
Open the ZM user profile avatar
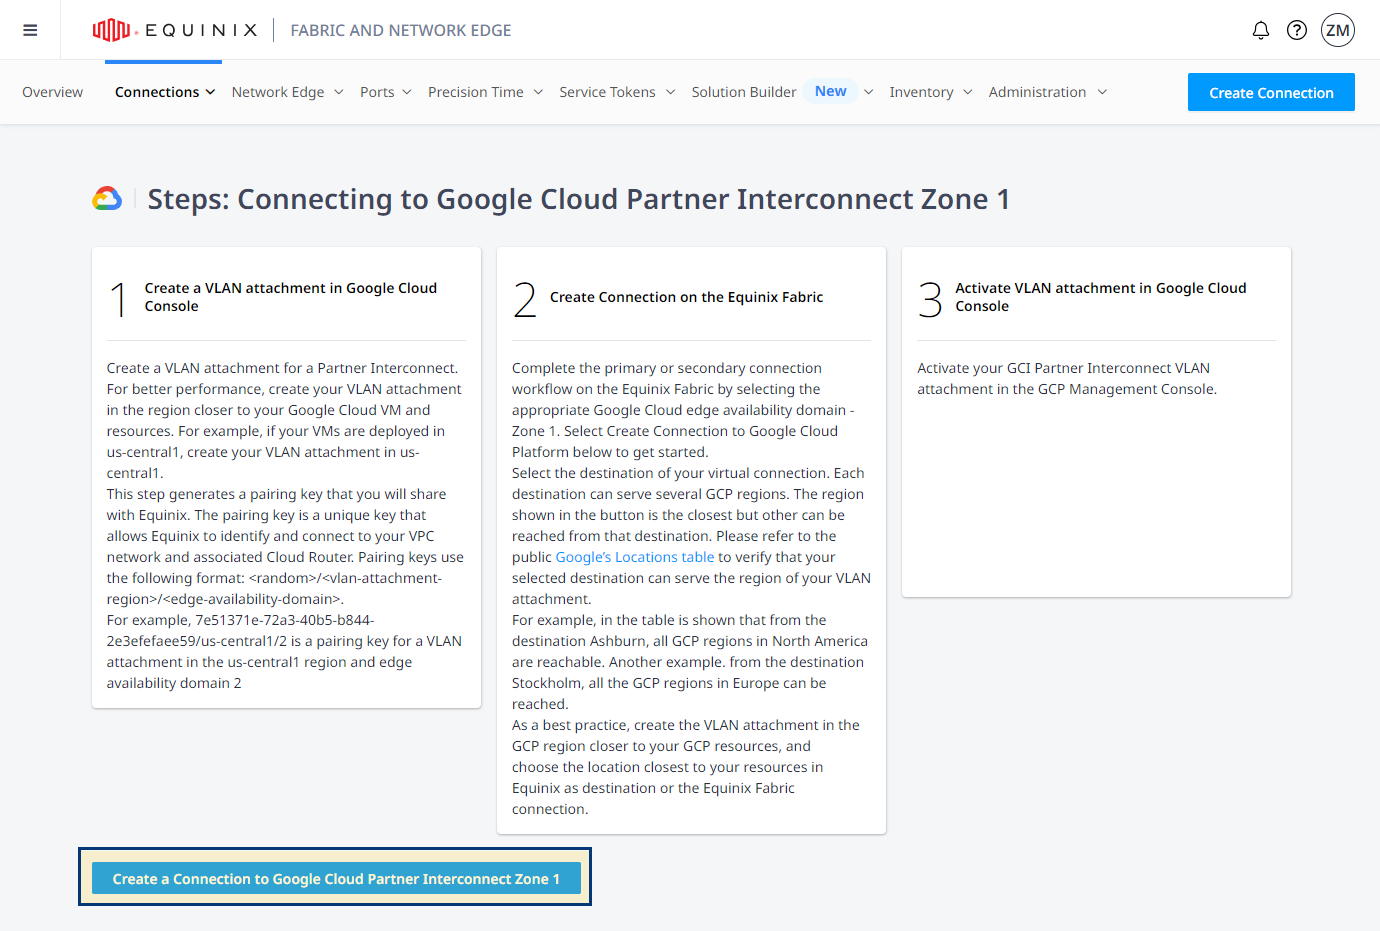point(1338,30)
